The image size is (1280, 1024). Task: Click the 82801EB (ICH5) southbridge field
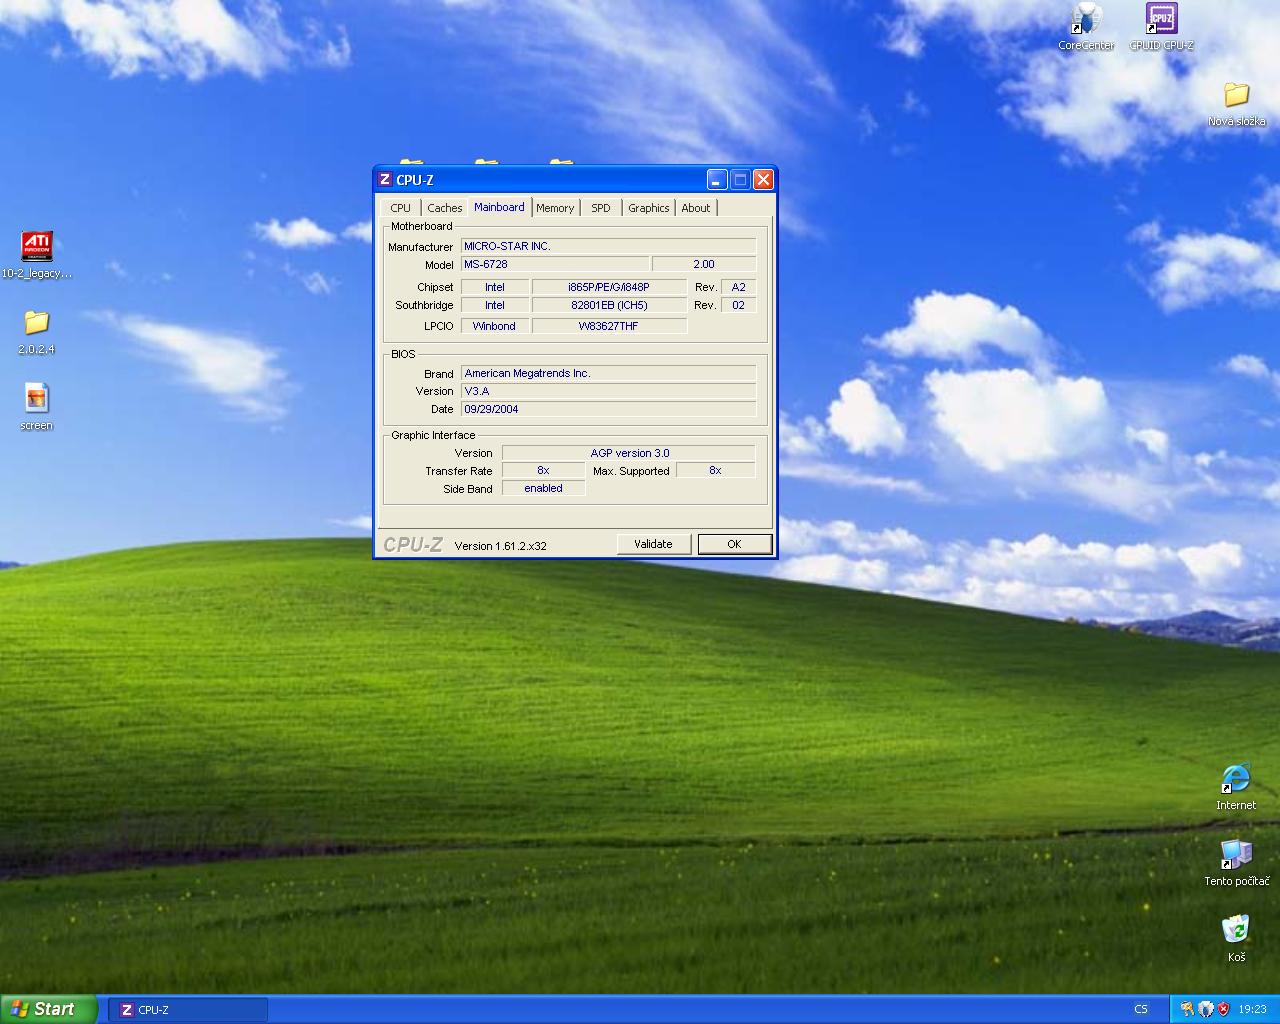coord(609,305)
